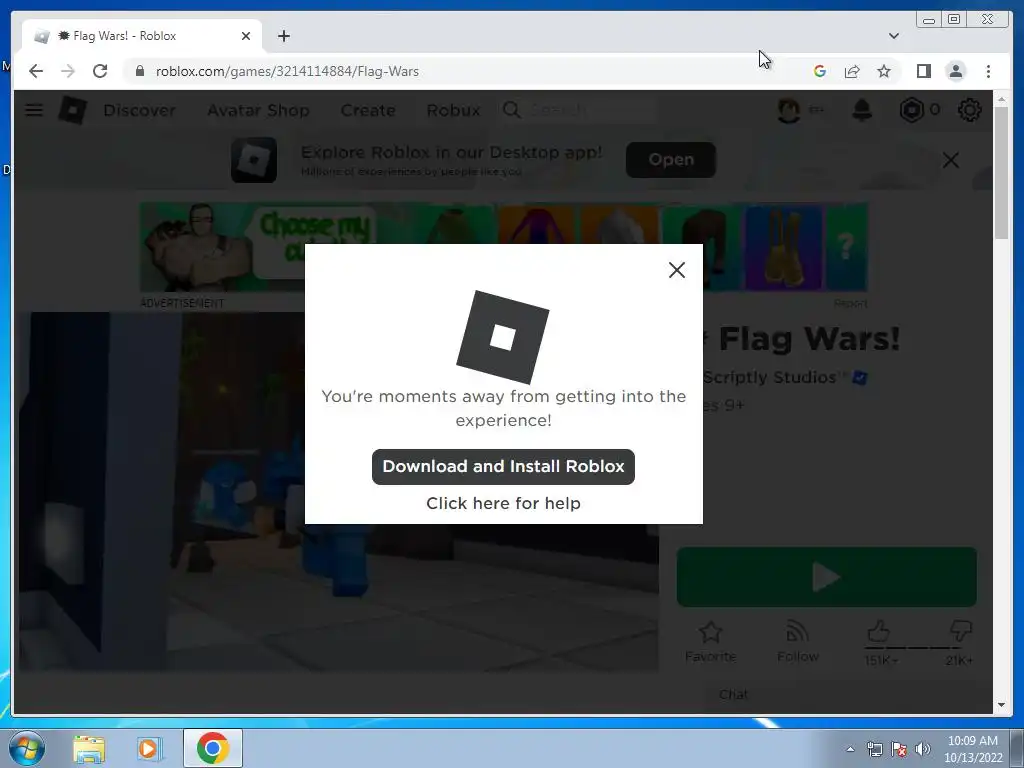Open the Action Center flag icon
This screenshot has width=1024, height=768.
(x=899, y=749)
